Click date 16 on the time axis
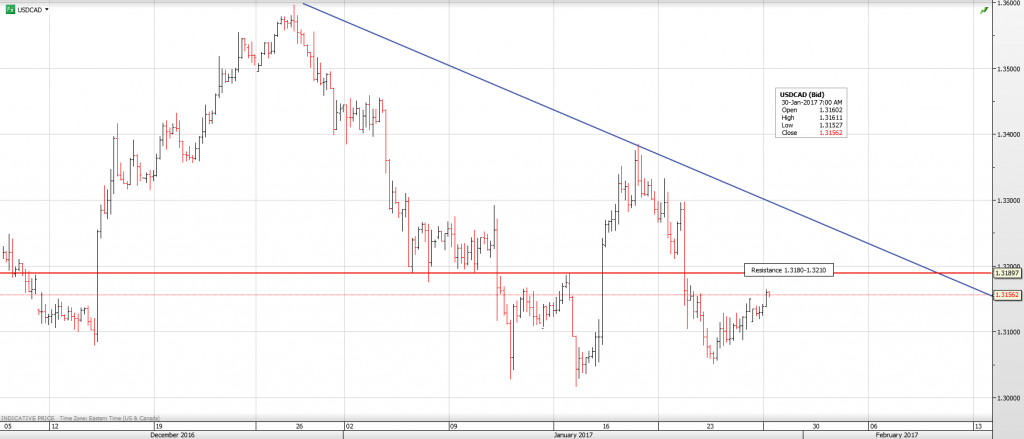 click(x=606, y=425)
